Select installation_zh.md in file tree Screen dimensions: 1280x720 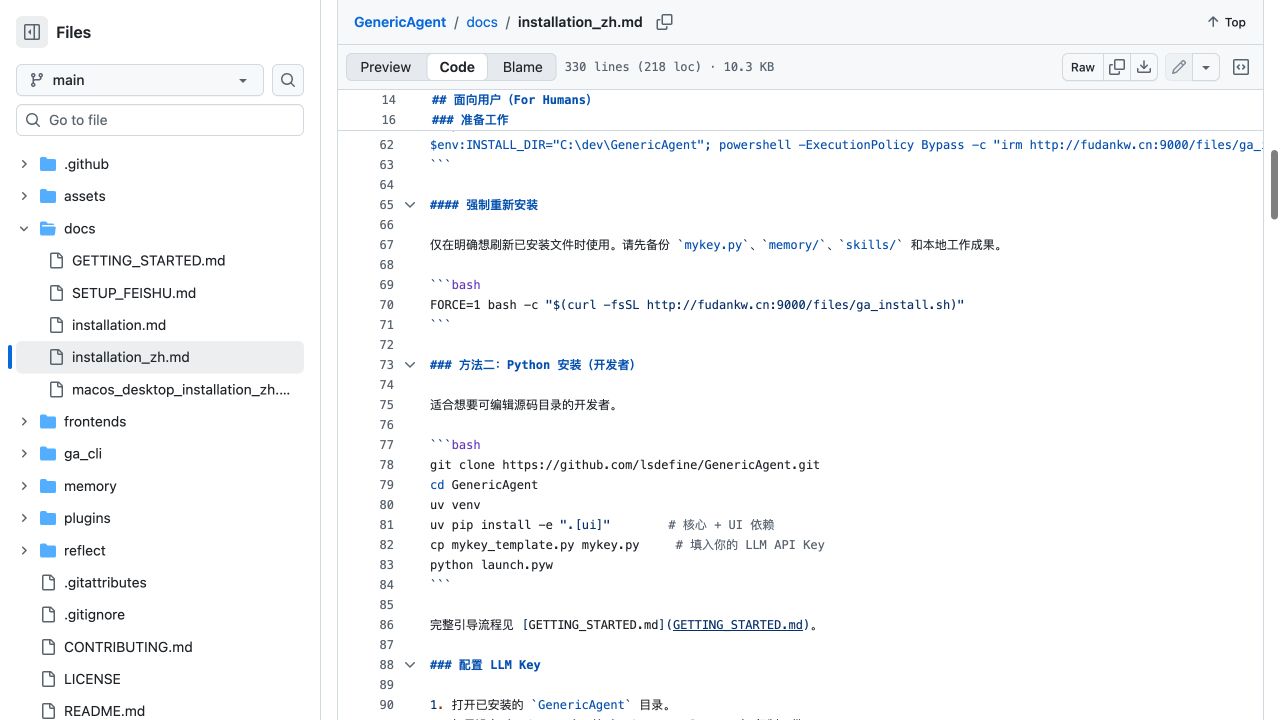click(160, 357)
